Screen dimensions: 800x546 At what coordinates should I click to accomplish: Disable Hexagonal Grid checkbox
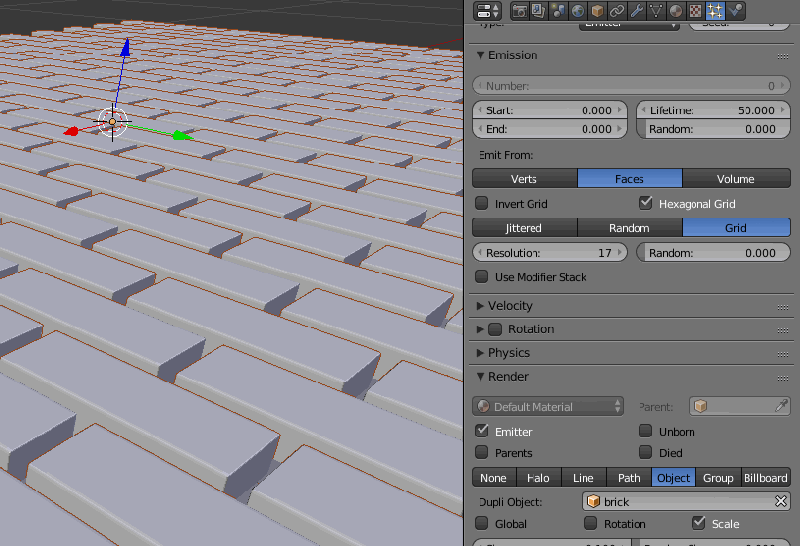click(x=645, y=203)
